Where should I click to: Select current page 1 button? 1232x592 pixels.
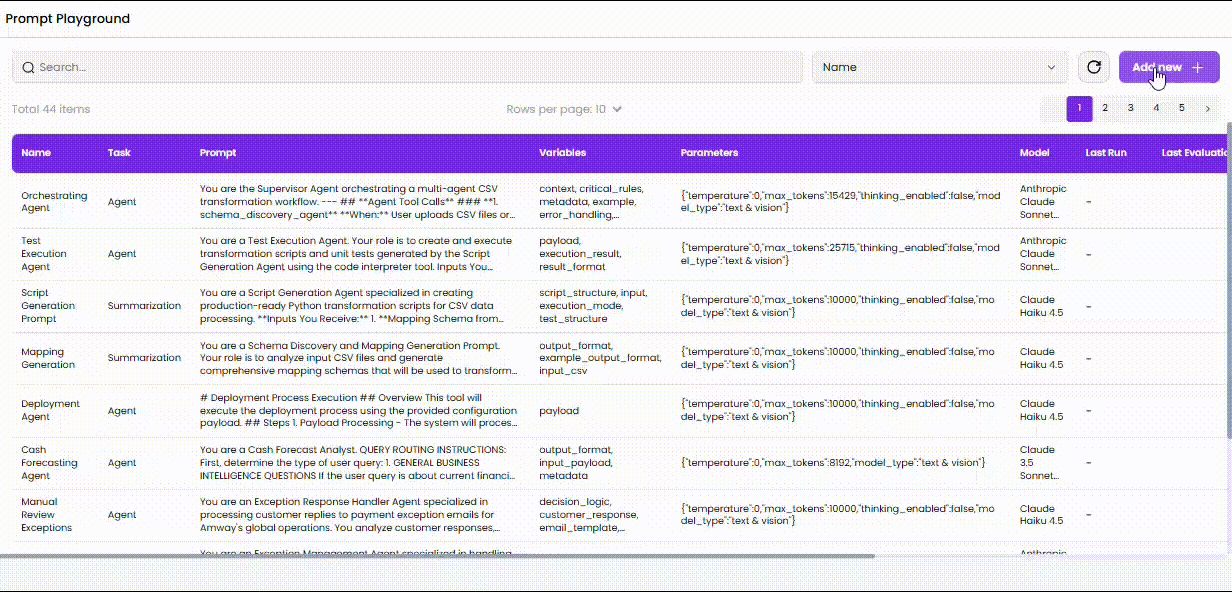click(1079, 108)
